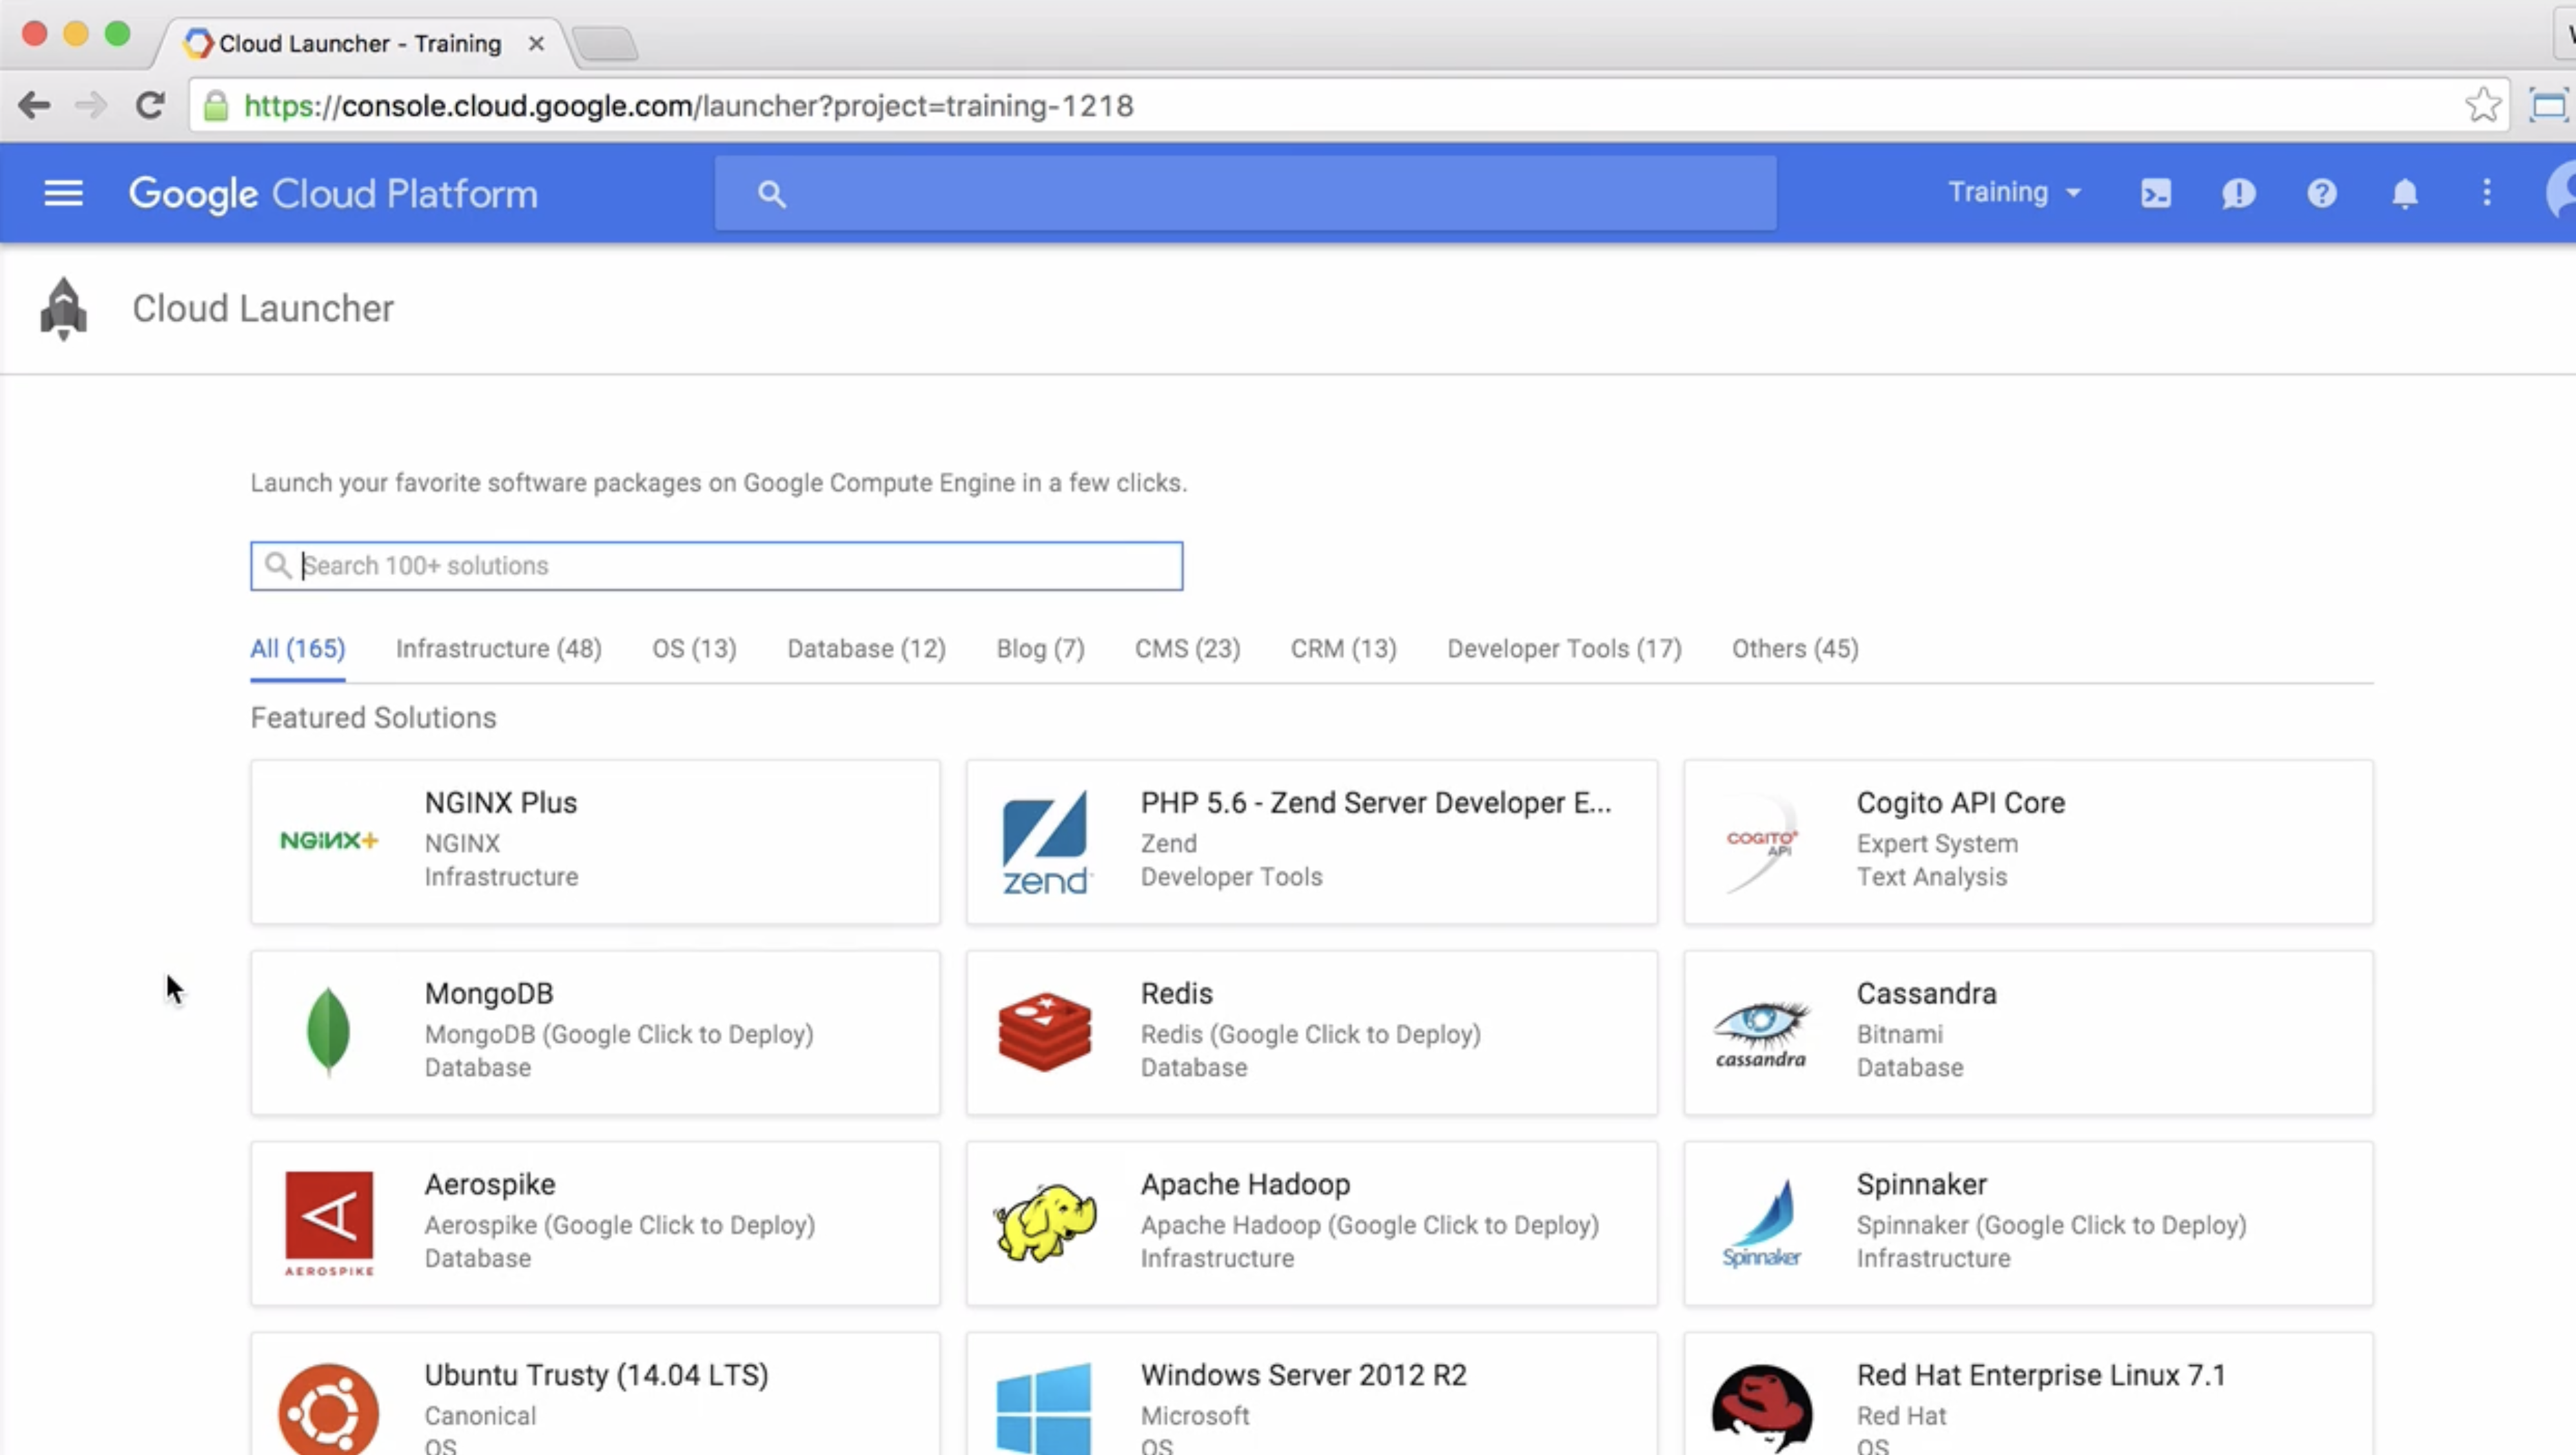This screenshot has width=2576, height=1455.
Task: Activate Google Cloud Shell icon
Action: tap(2156, 193)
